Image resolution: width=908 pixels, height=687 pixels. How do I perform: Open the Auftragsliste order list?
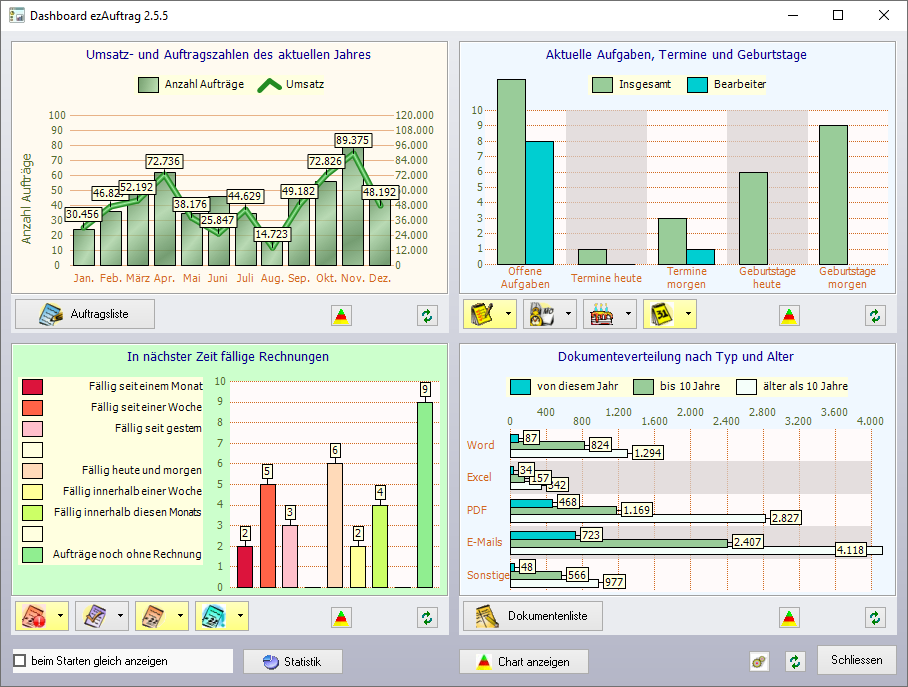click(85, 314)
